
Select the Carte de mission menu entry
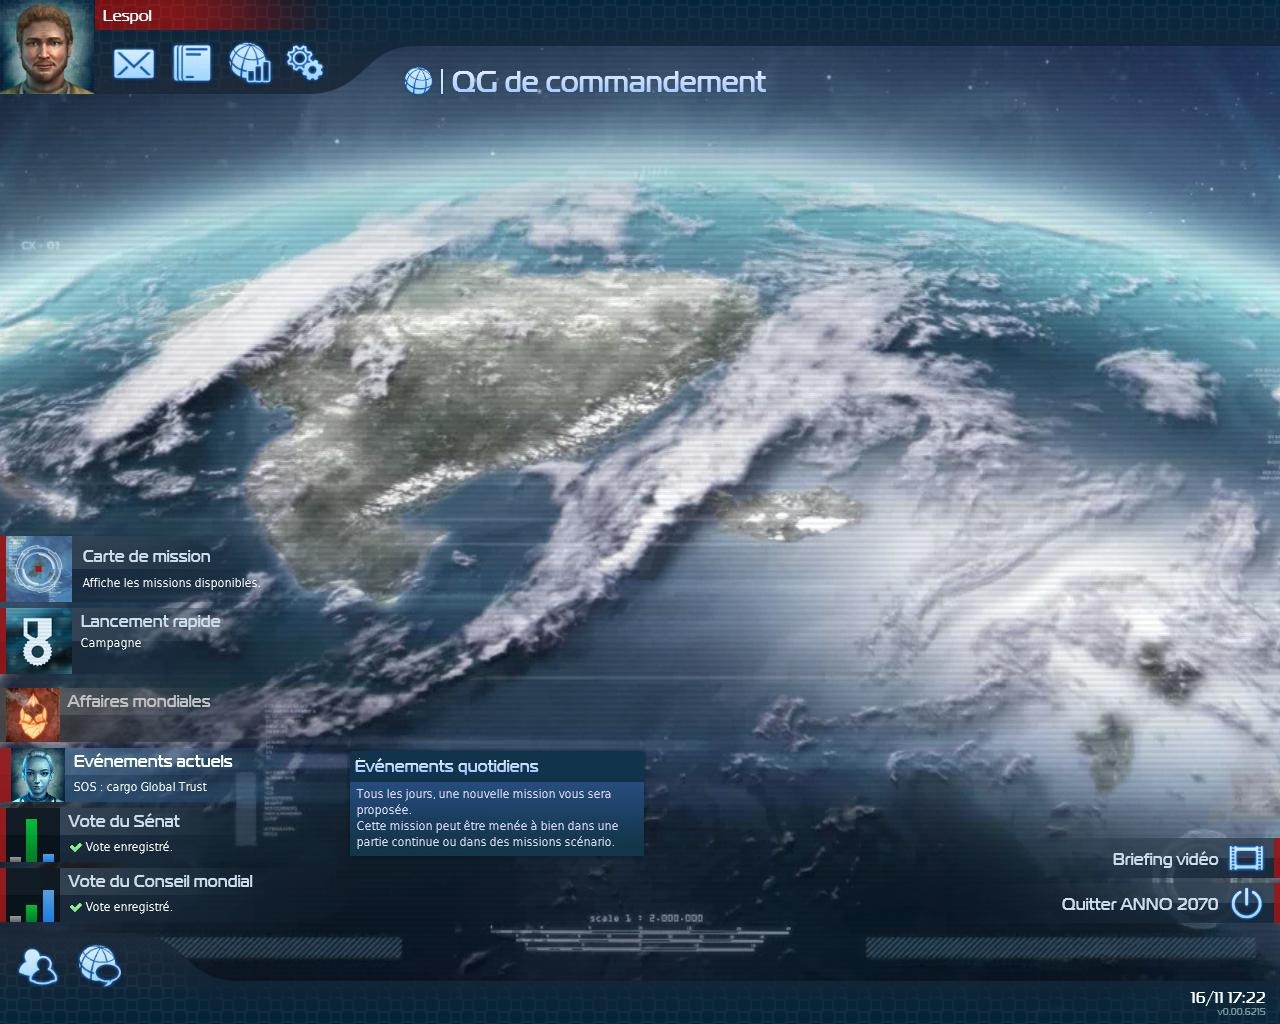pos(146,557)
